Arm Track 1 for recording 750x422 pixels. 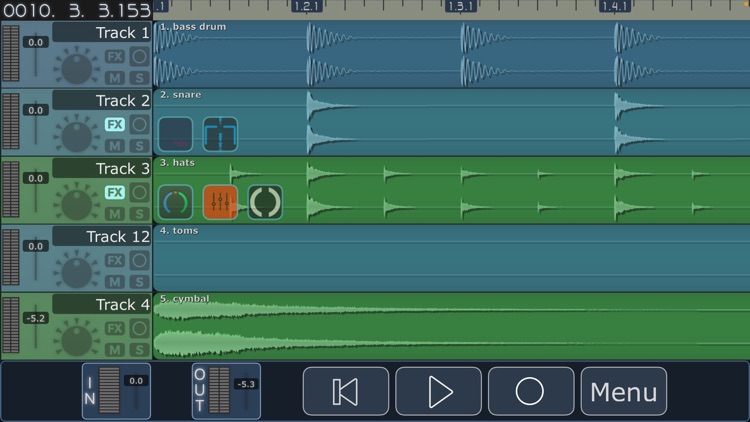pos(139,57)
